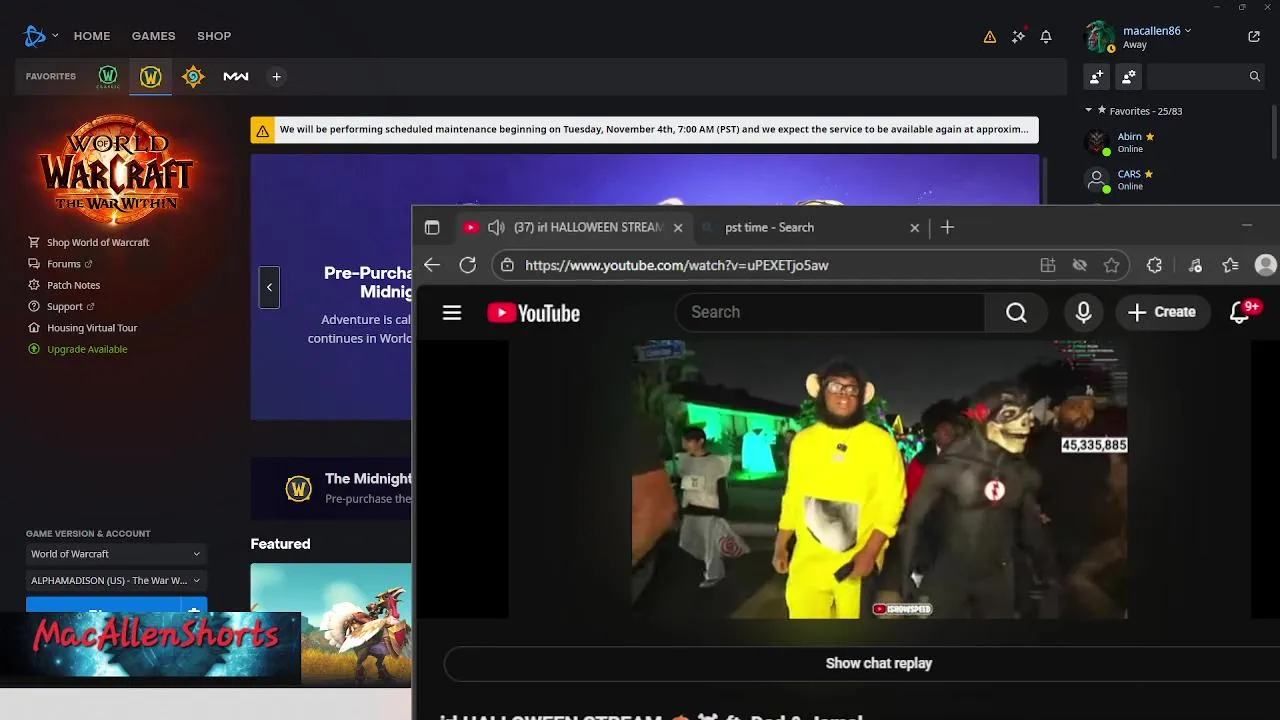Select the World of Warcraft favorite icon
Viewport: 1280px width, 720px height.
click(151, 77)
